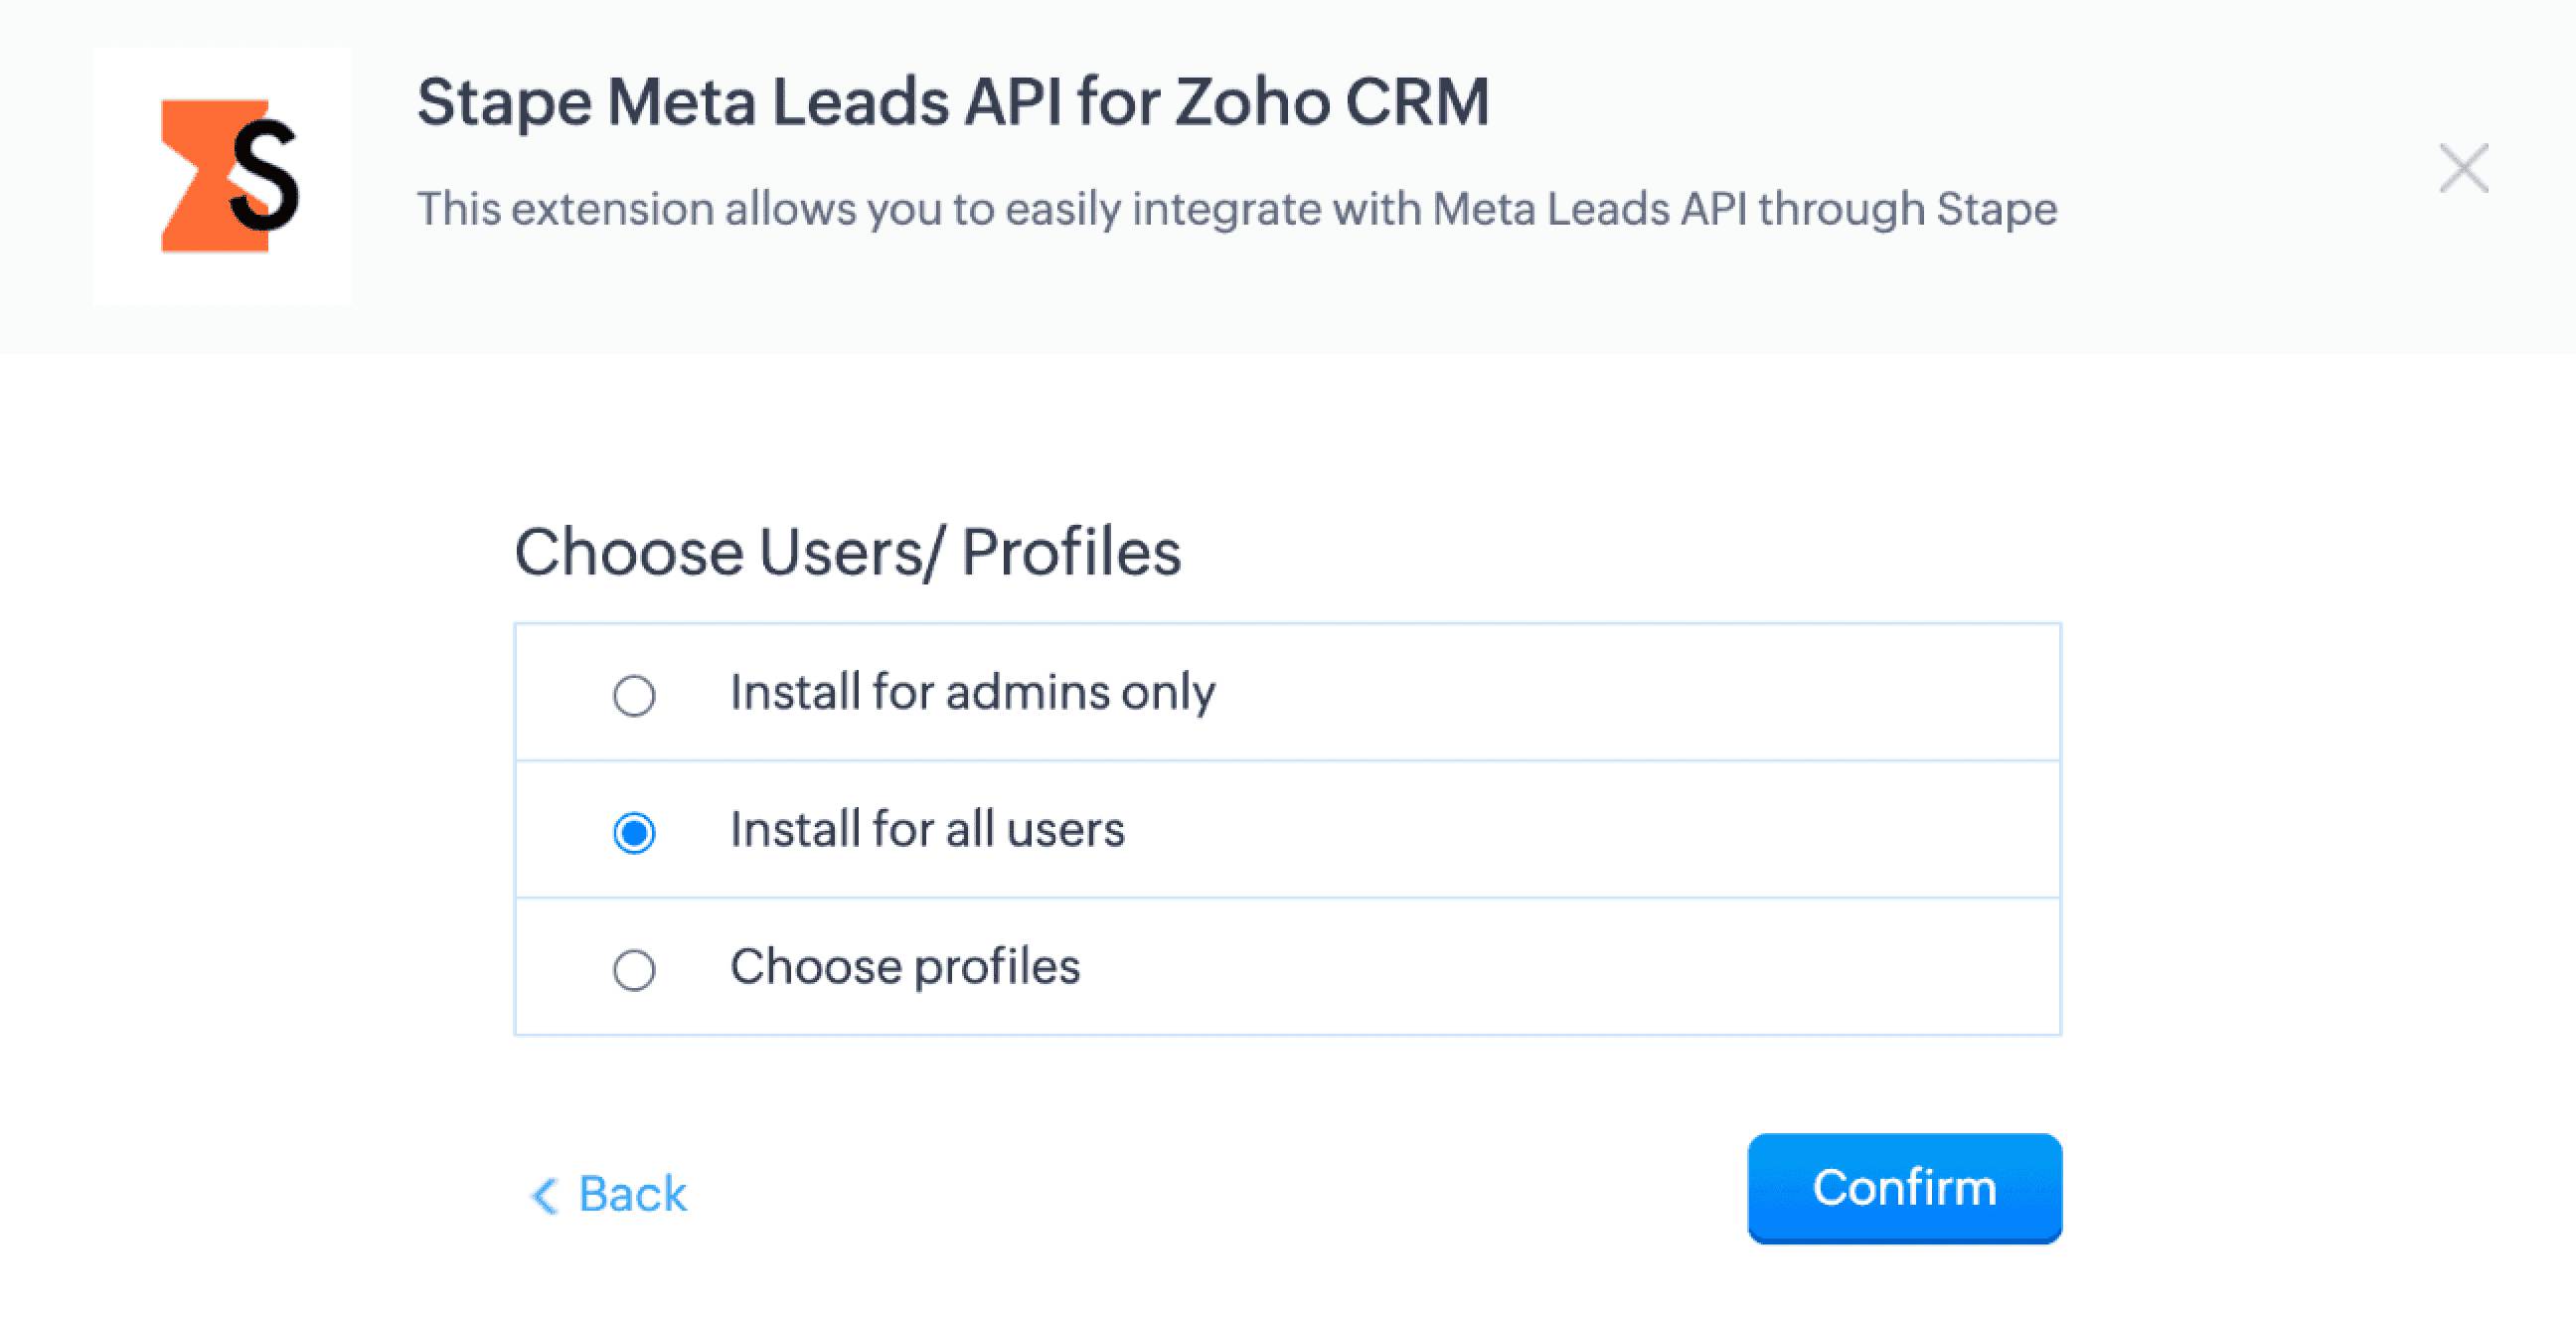The image size is (2576, 1322).
Task: Click the extension description text
Action: point(1237,209)
